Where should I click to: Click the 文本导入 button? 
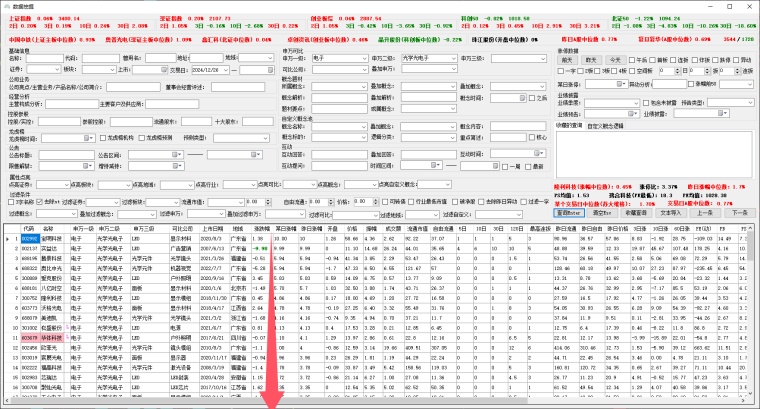coord(671,213)
